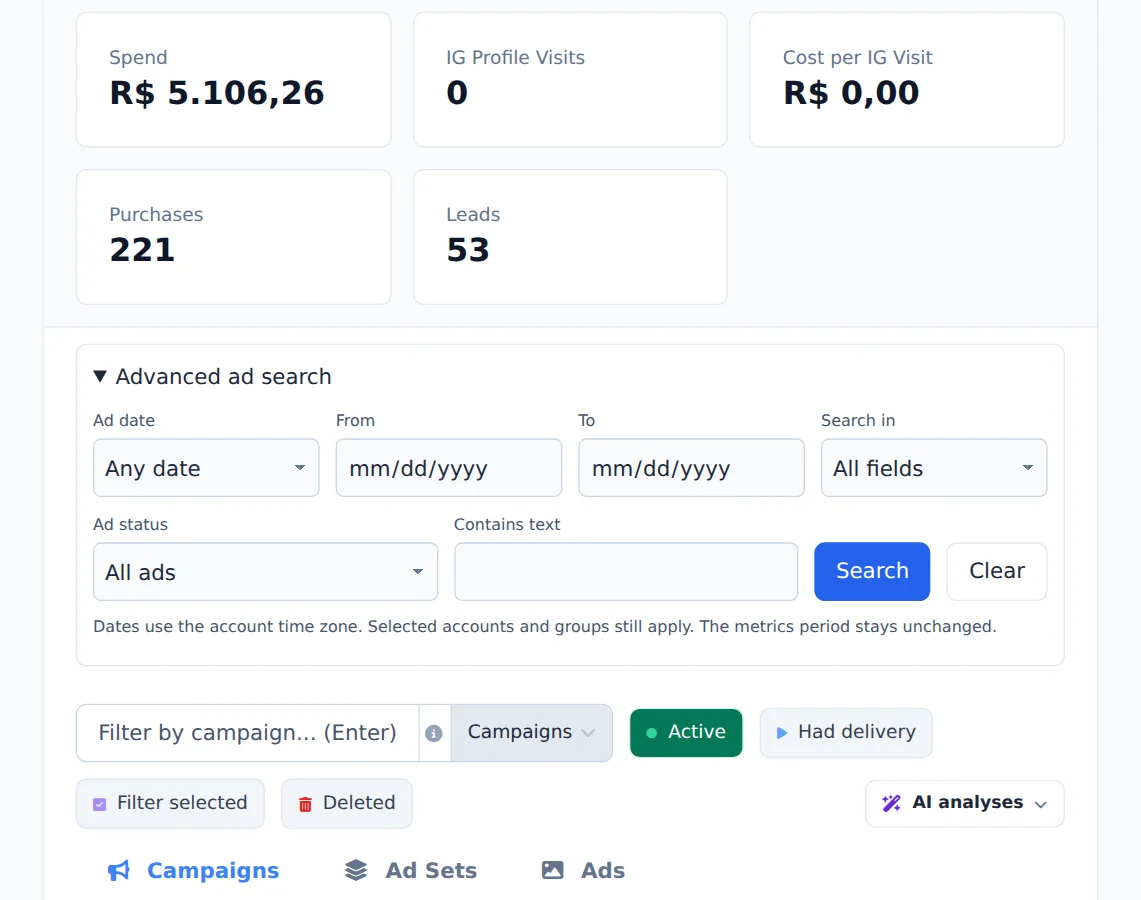Click the layers icon on Ad Sets tab
This screenshot has width=1141, height=900.
point(356,870)
